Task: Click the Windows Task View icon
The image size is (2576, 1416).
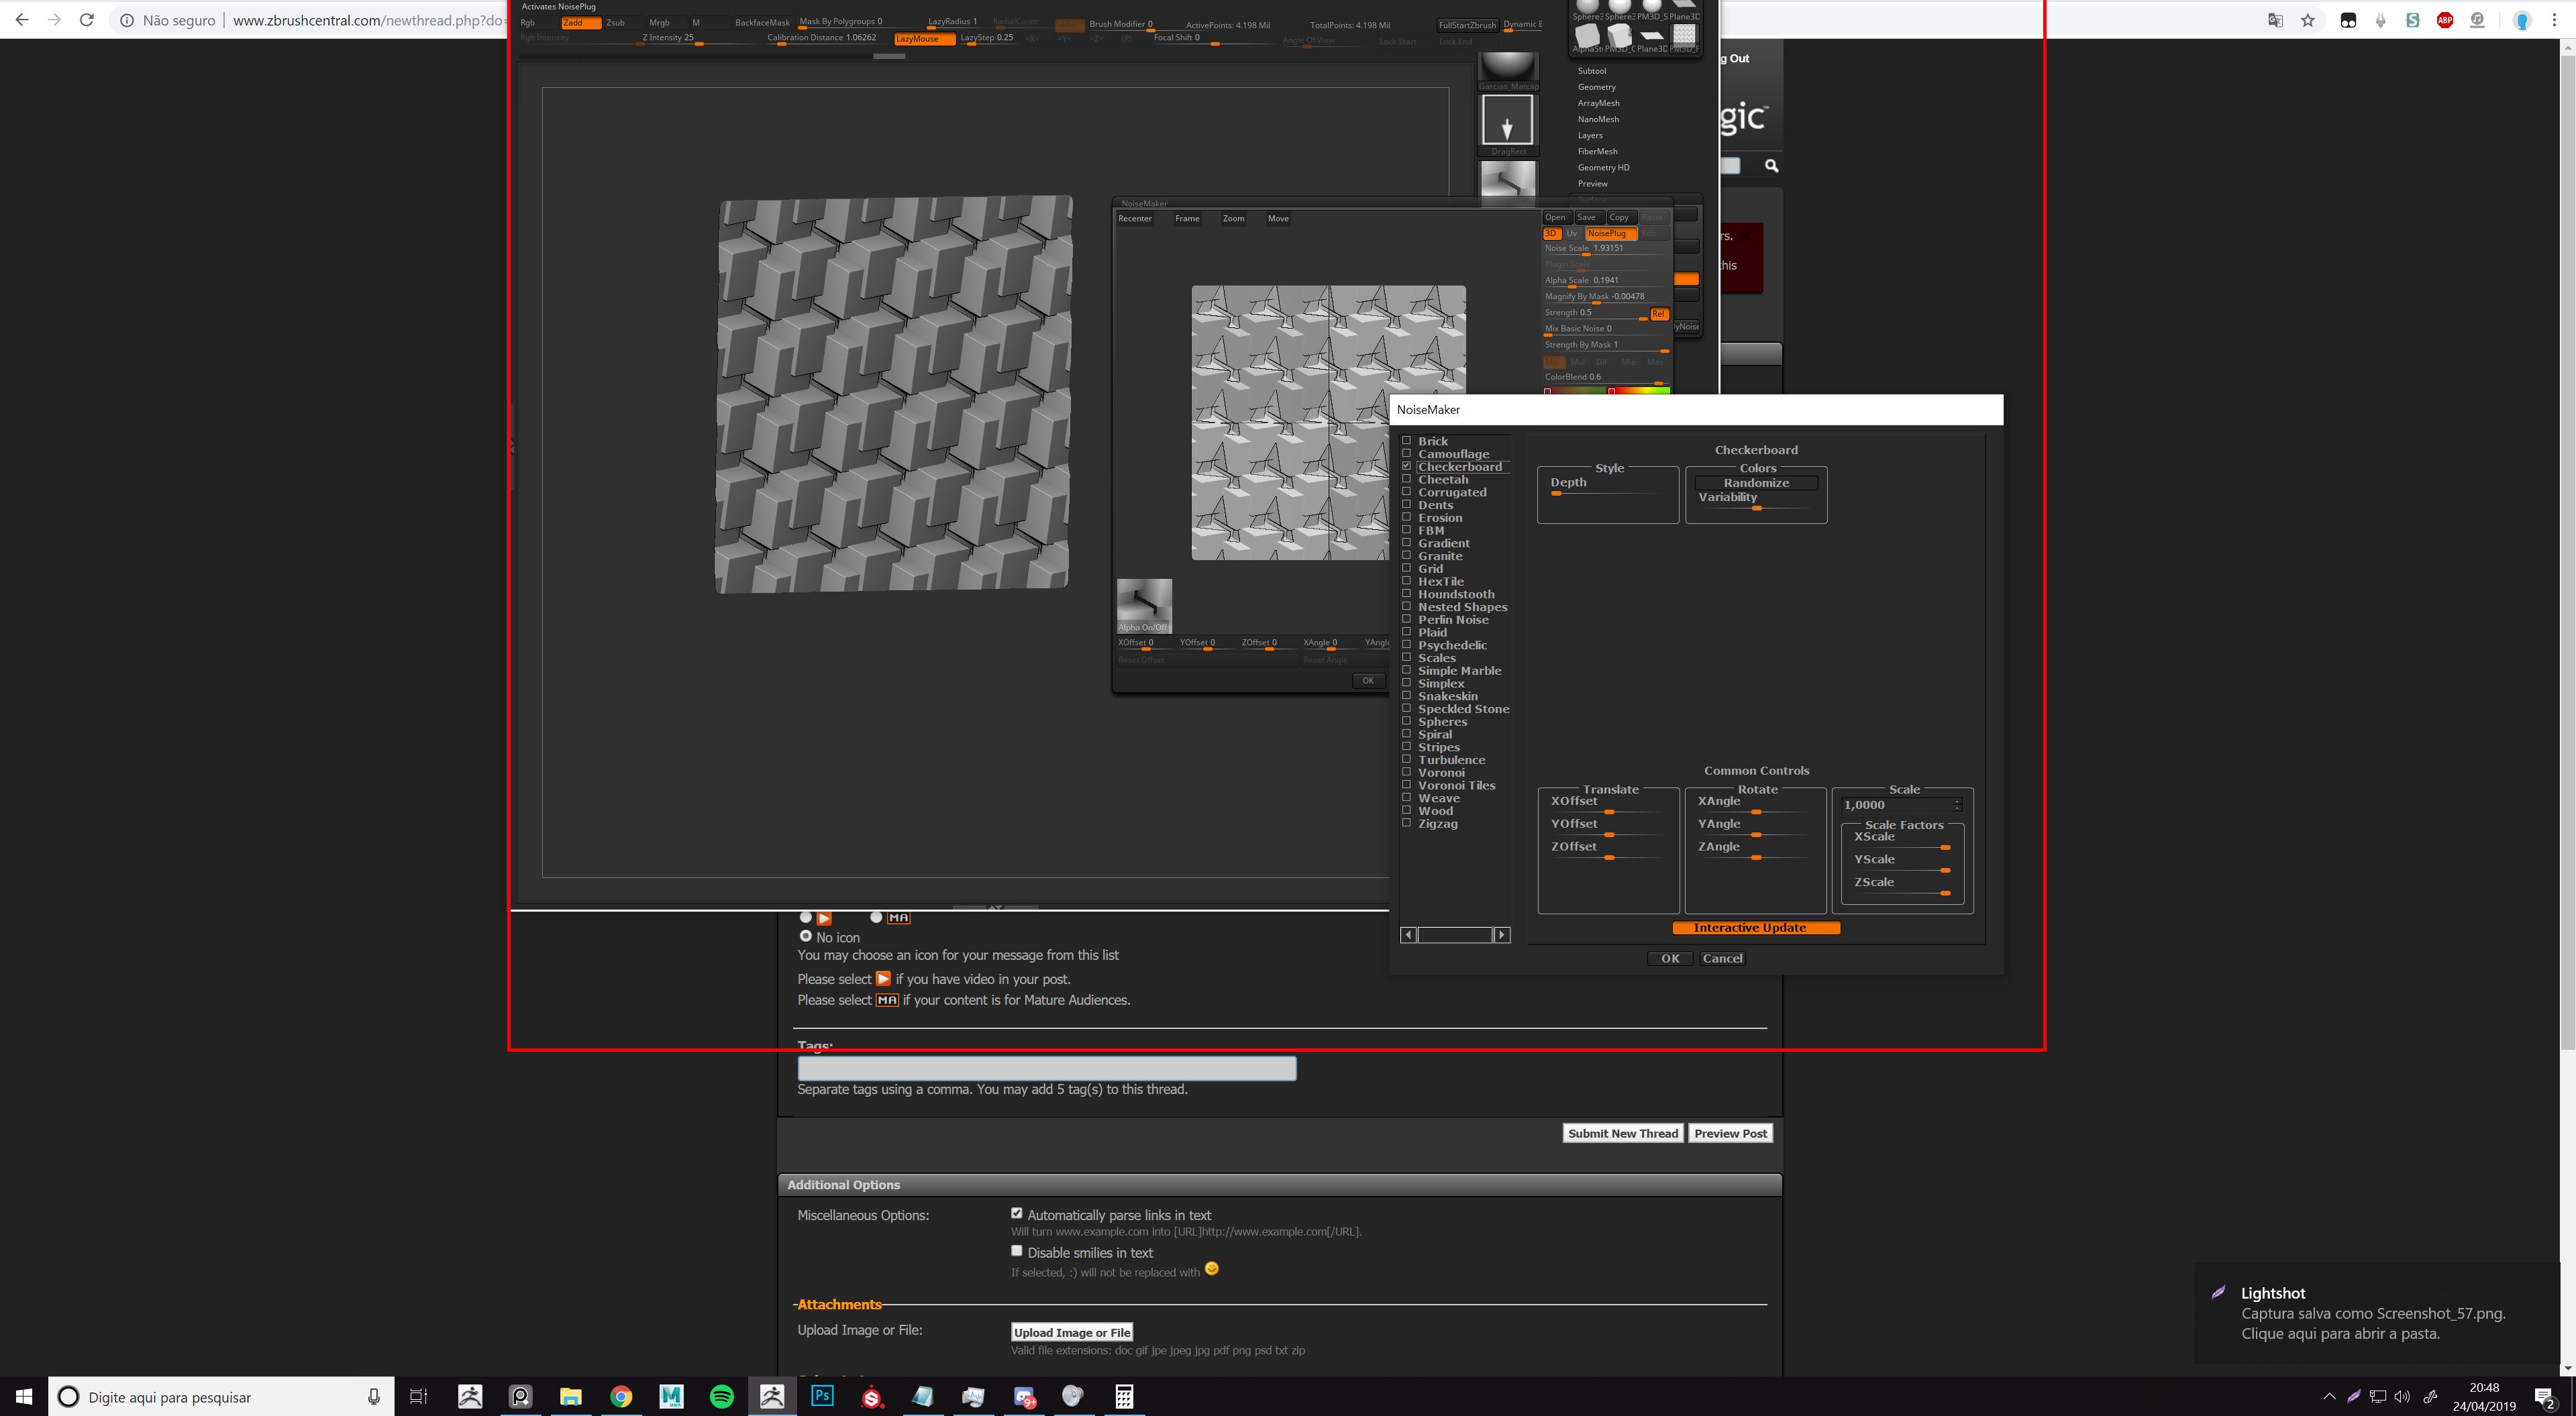Action: [419, 1396]
